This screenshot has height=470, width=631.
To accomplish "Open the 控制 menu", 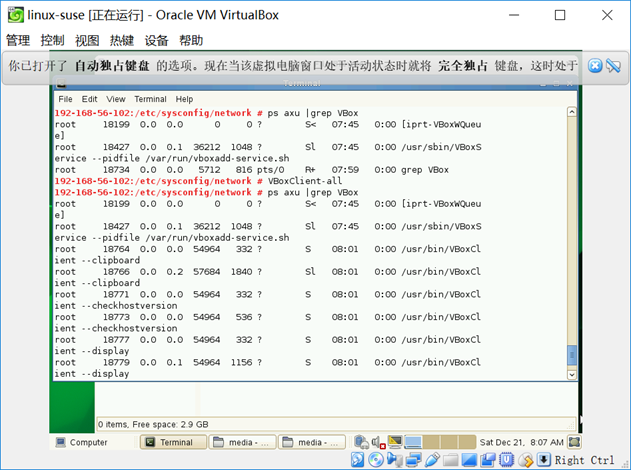I will 52,40.
